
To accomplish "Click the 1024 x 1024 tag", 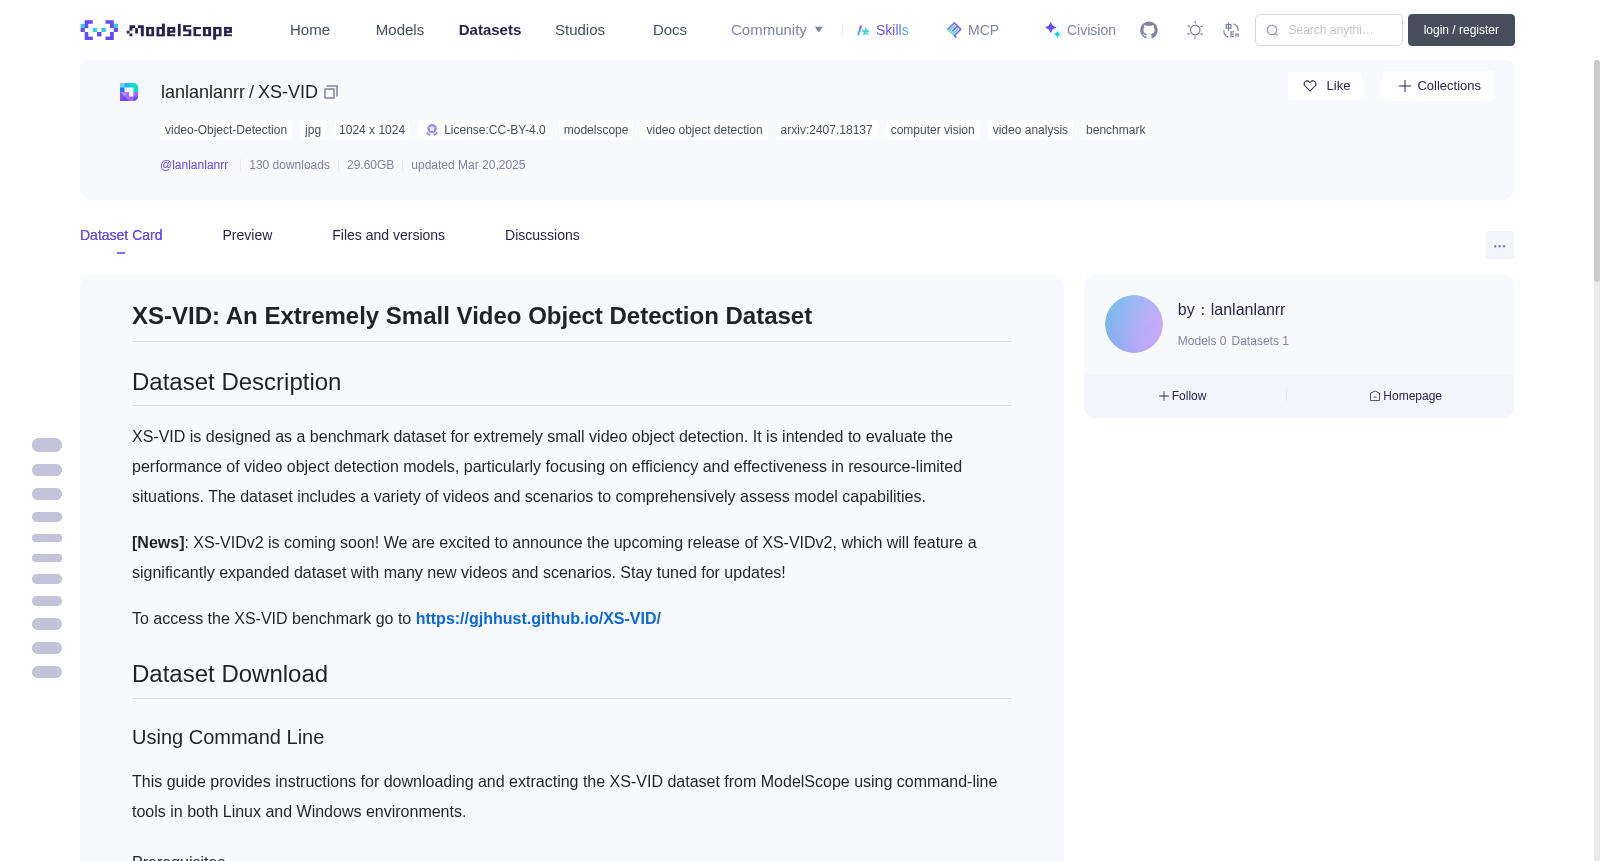I will point(372,130).
